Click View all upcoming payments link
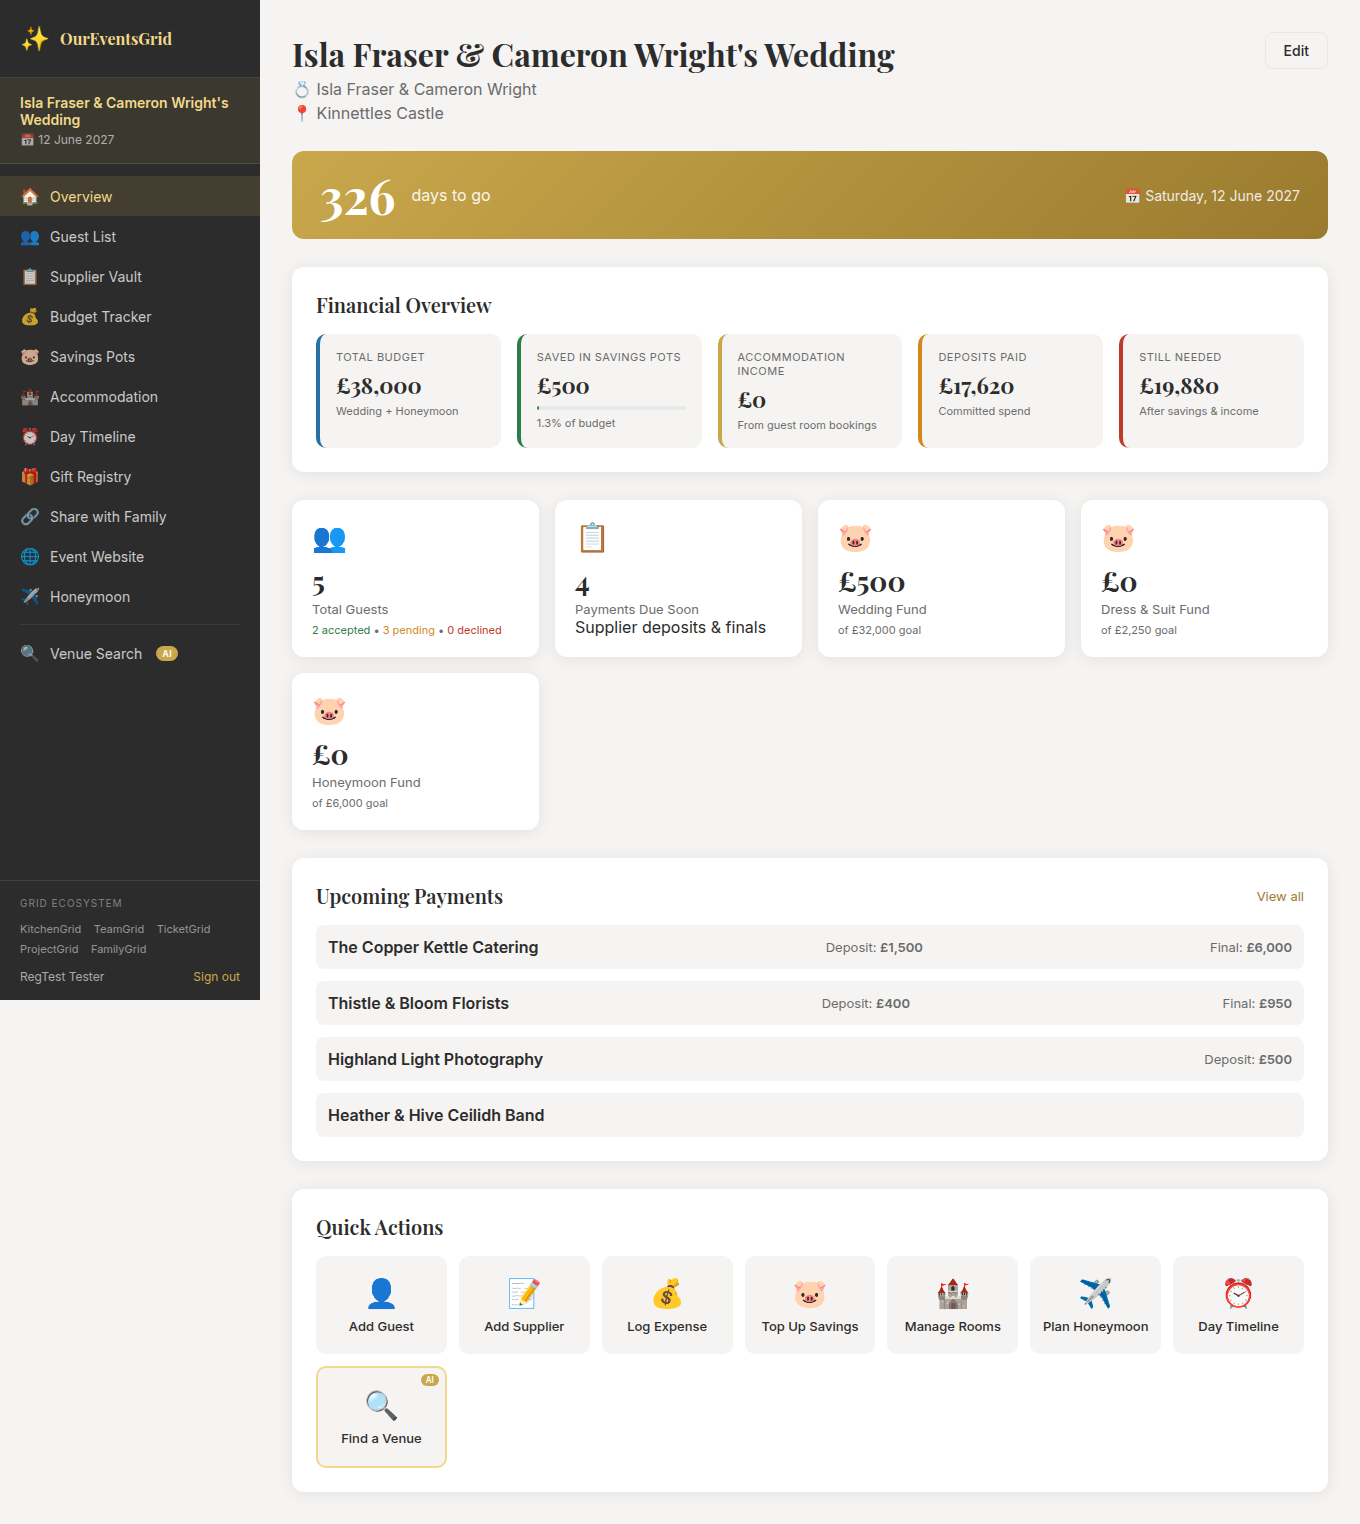Viewport: 1360px width, 1524px height. click(x=1280, y=897)
